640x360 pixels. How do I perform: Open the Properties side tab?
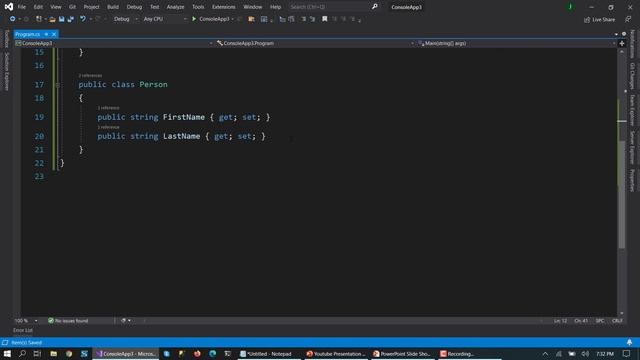coord(632,180)
